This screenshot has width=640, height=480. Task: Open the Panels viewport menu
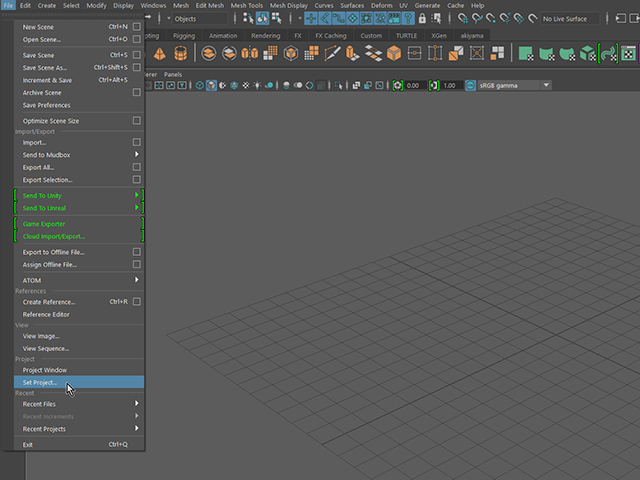173,74
